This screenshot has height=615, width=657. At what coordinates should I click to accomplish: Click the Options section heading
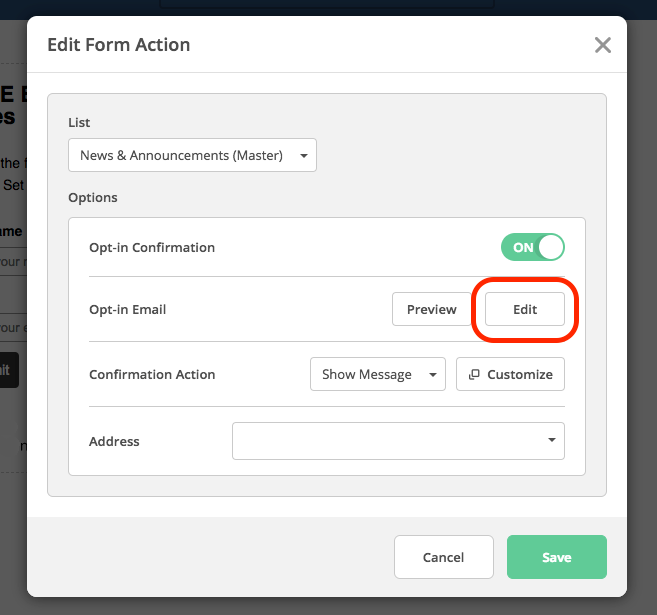click(x=93, y=197)
